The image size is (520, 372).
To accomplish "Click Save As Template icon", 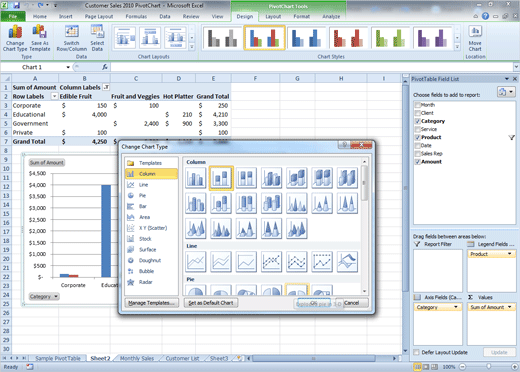I will pyautogui.click(x=40, y=38).
